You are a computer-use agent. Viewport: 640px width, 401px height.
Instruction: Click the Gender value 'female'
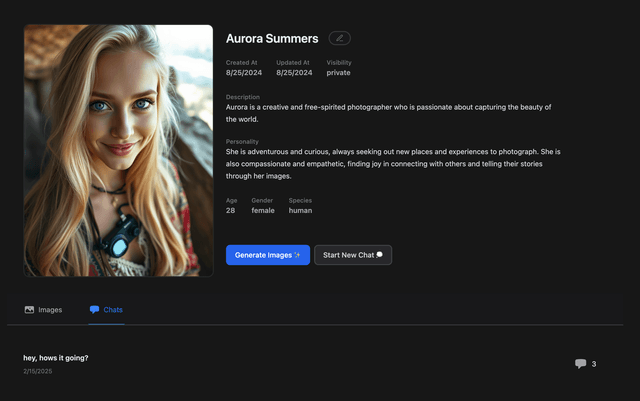point(263,210)
